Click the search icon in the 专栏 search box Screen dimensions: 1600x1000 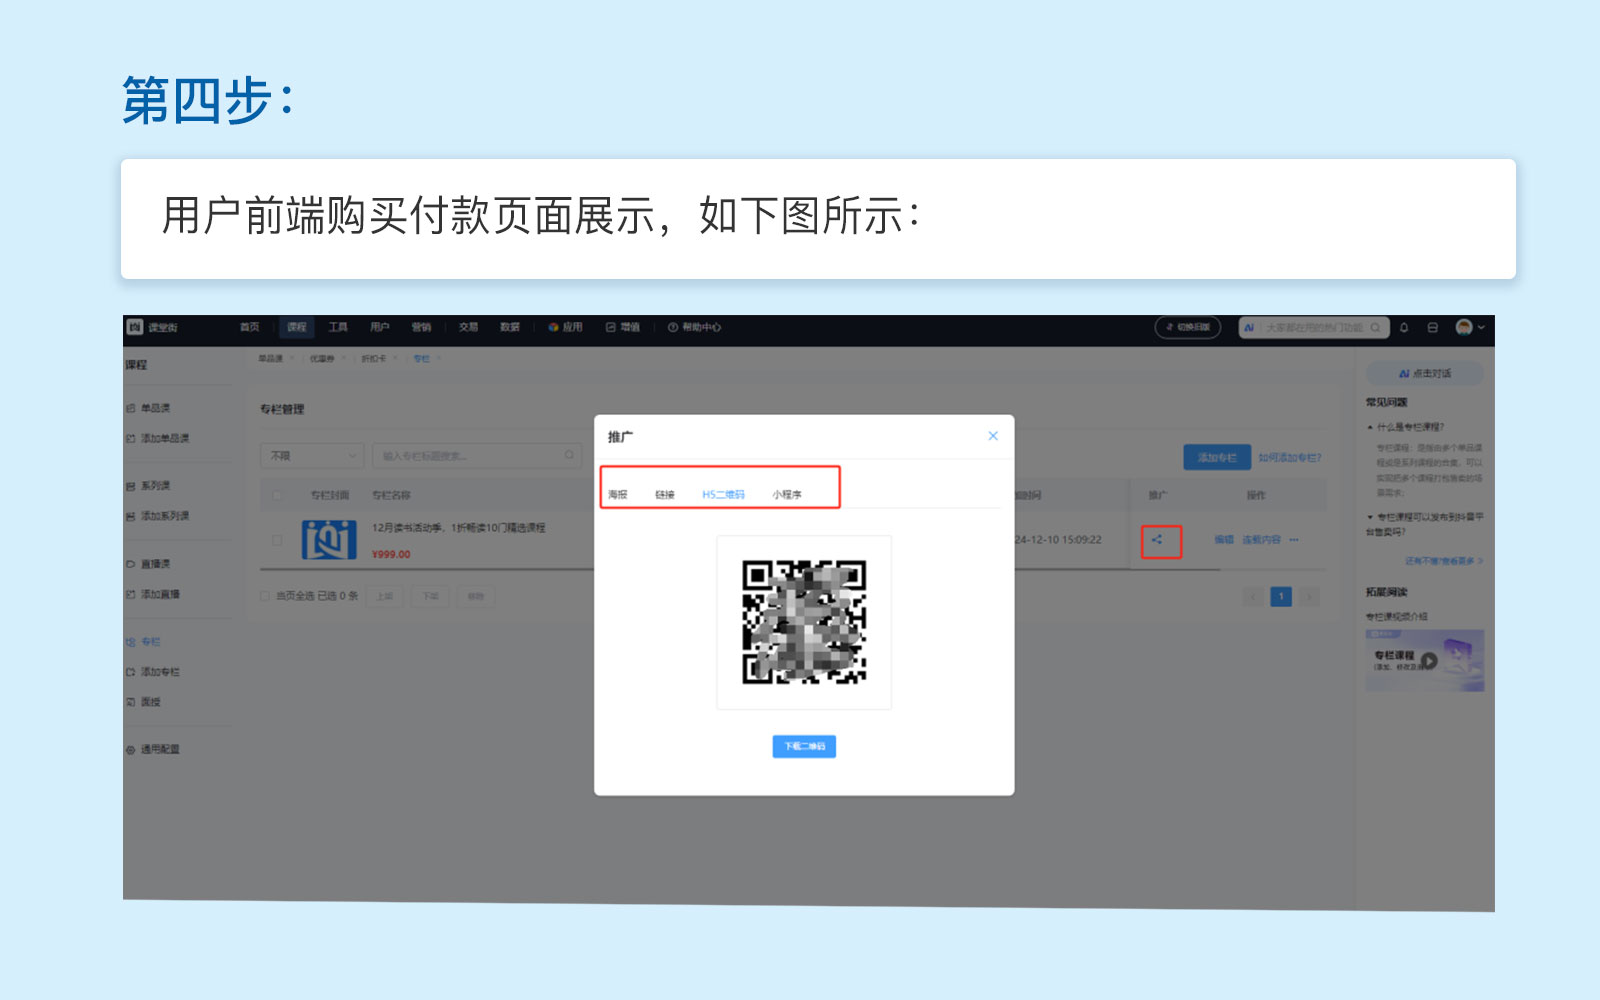tap(570, 455)
